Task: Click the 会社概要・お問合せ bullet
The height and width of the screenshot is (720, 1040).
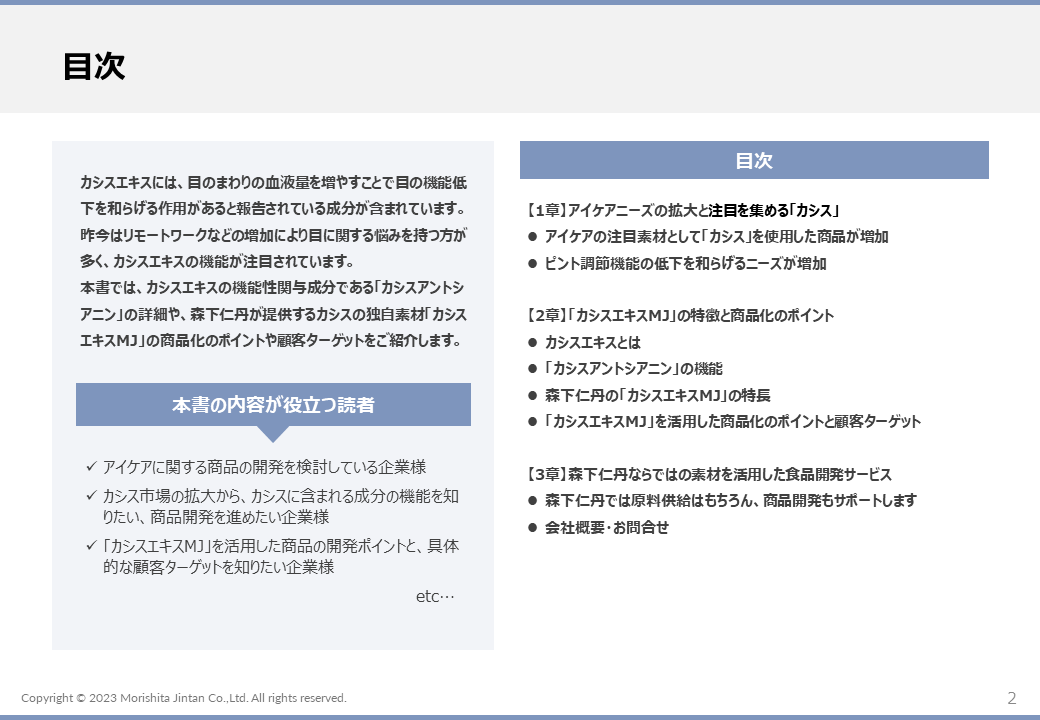Action: (598, 527)
